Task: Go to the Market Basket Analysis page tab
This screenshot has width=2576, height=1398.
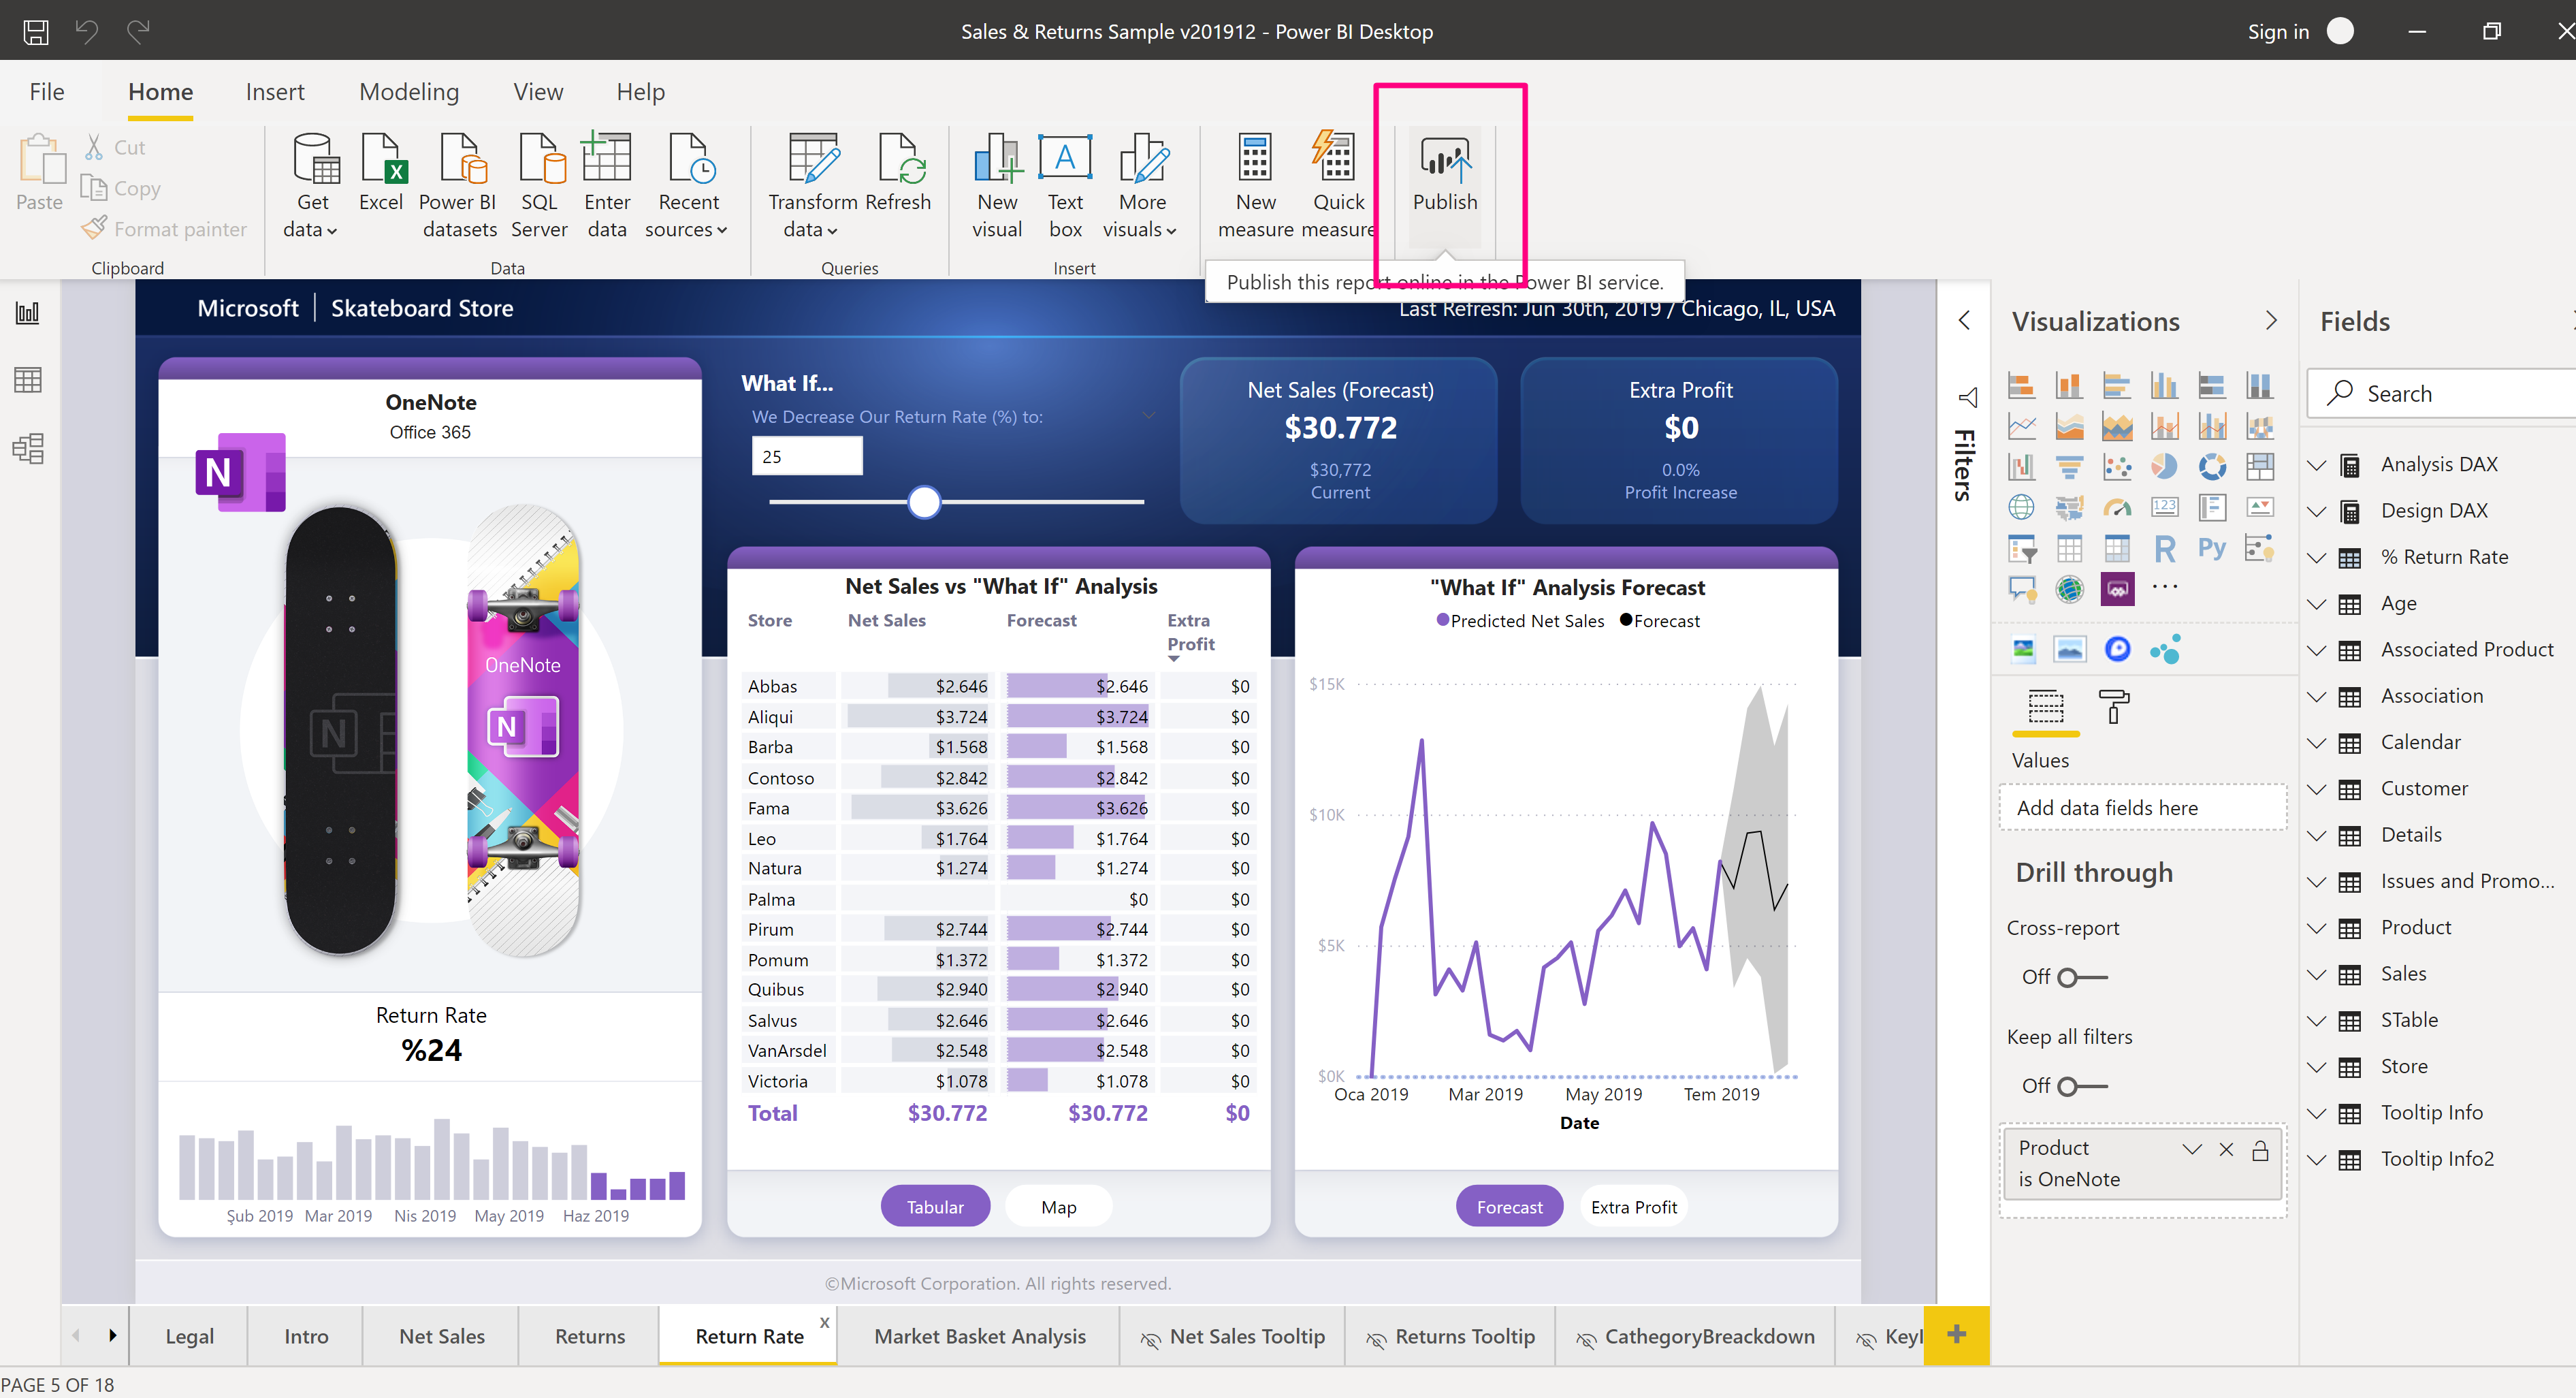Action: tap(979, 1336)
